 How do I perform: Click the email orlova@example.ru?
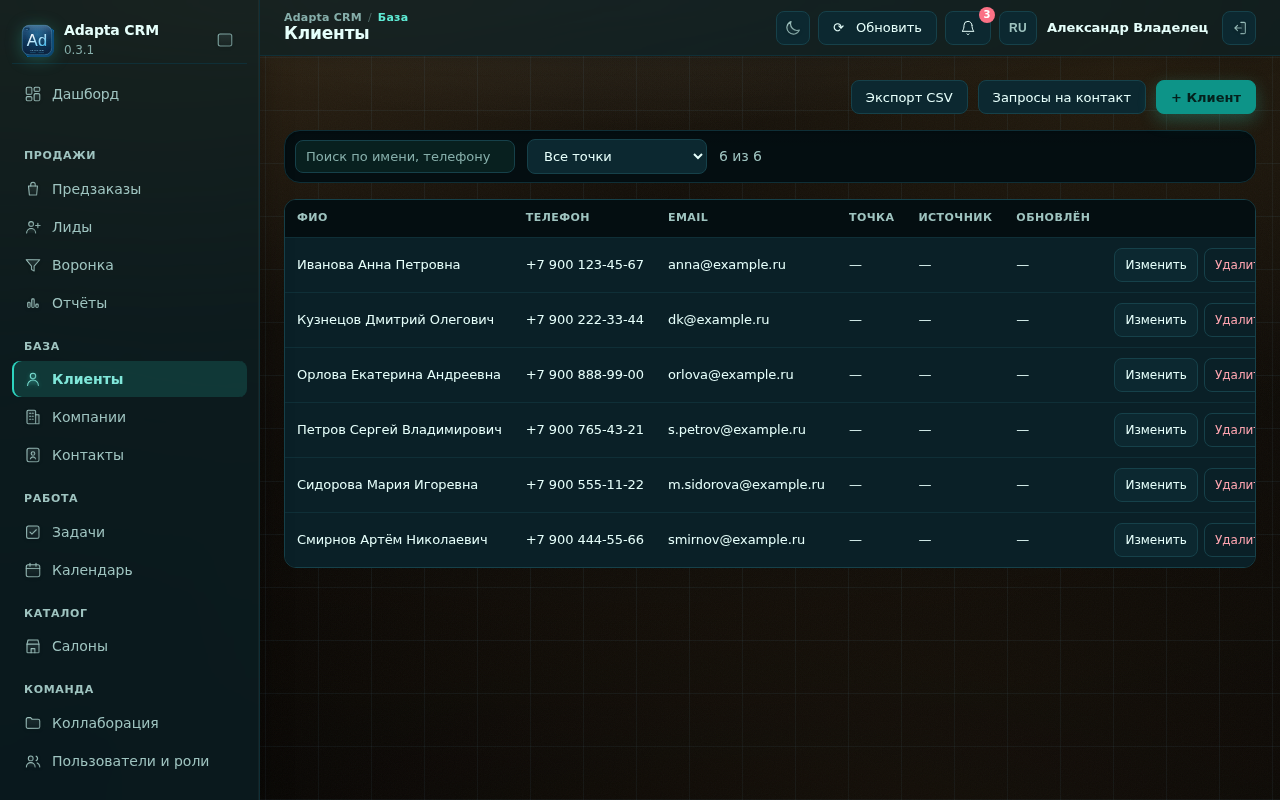731,375
